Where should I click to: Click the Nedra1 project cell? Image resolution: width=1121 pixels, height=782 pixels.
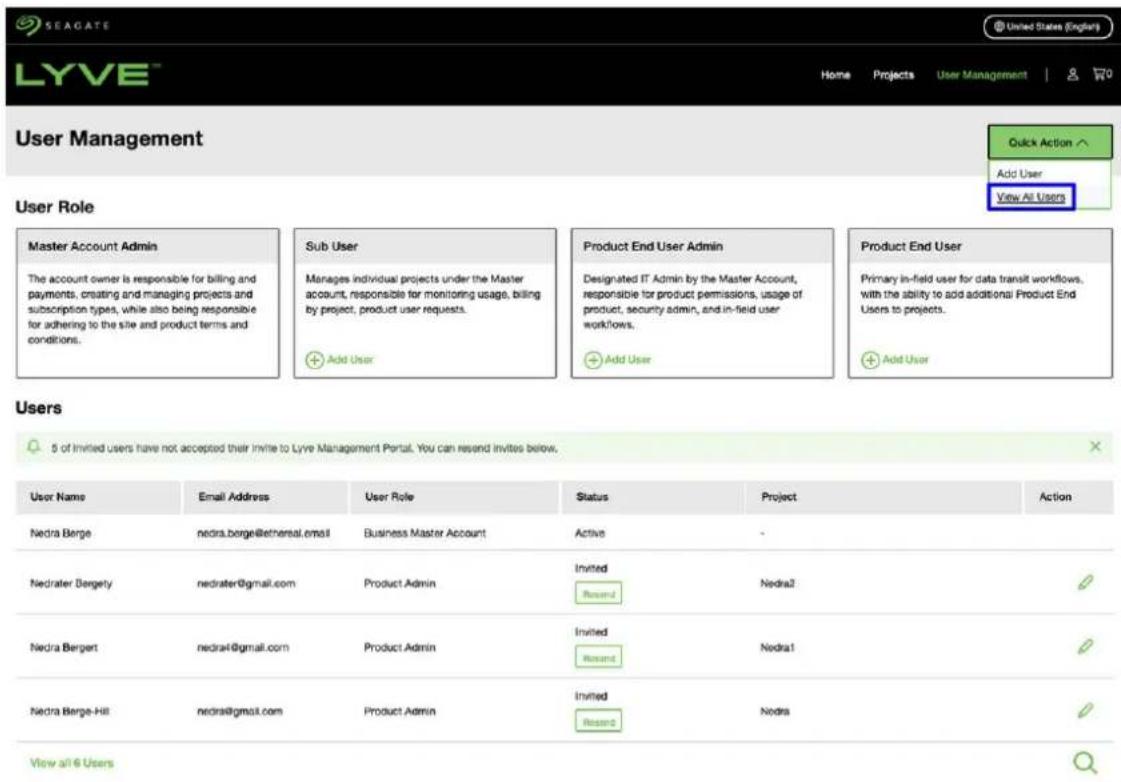(777, 647)
